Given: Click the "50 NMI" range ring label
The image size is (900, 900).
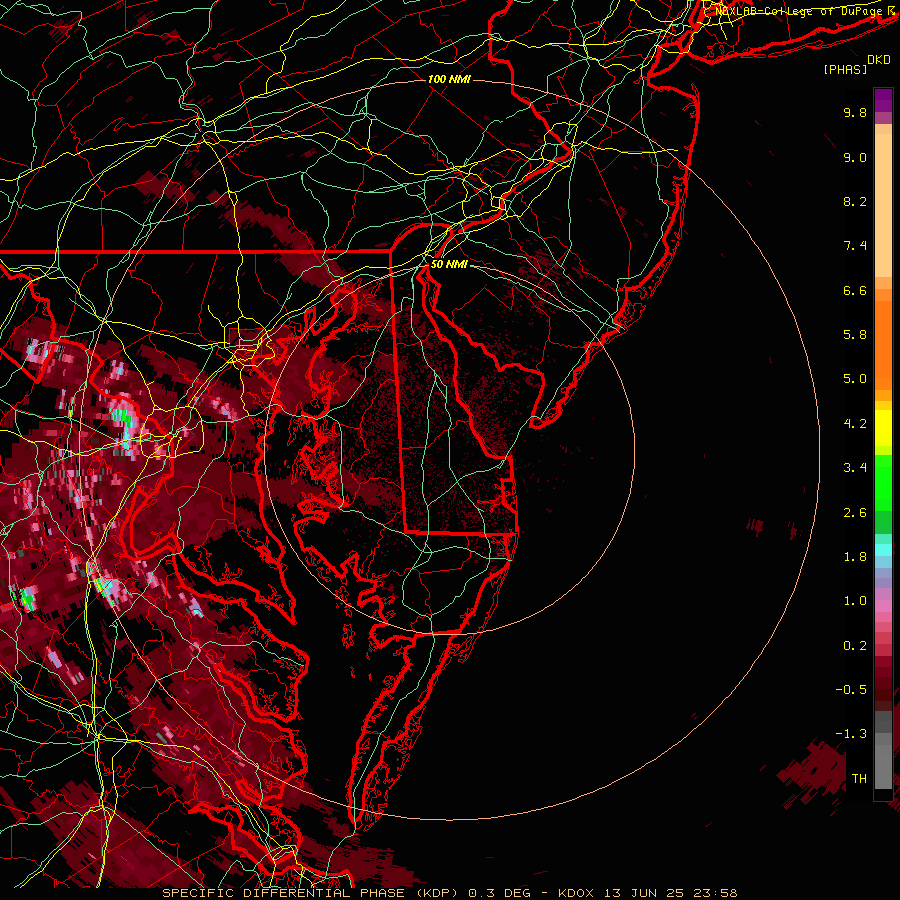Looking at the screenshot, I should pos(449,265).
